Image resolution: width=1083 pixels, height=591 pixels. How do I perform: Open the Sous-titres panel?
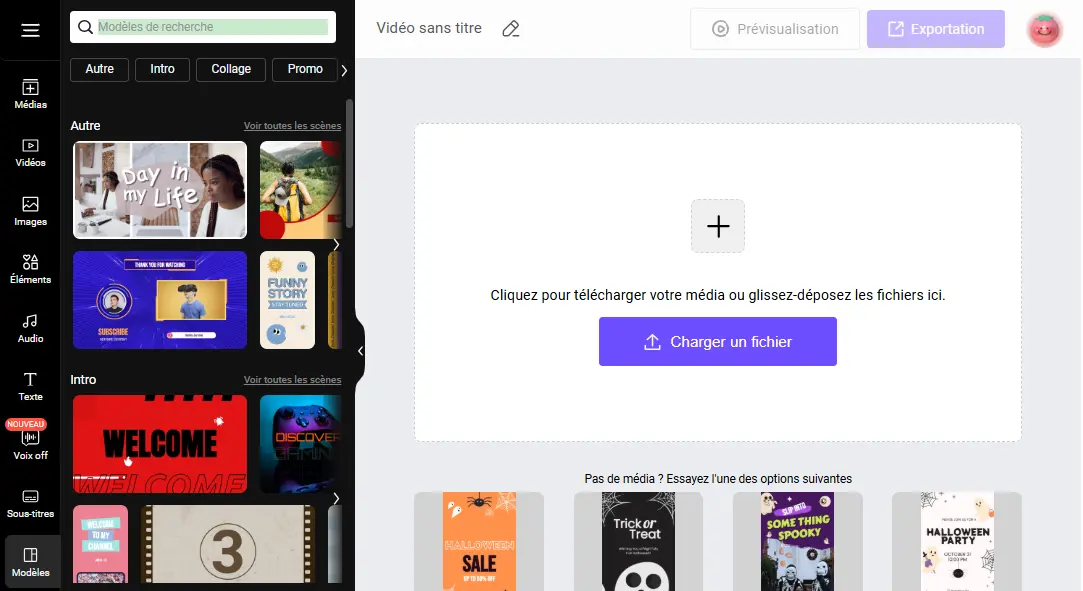click(30, 503)
